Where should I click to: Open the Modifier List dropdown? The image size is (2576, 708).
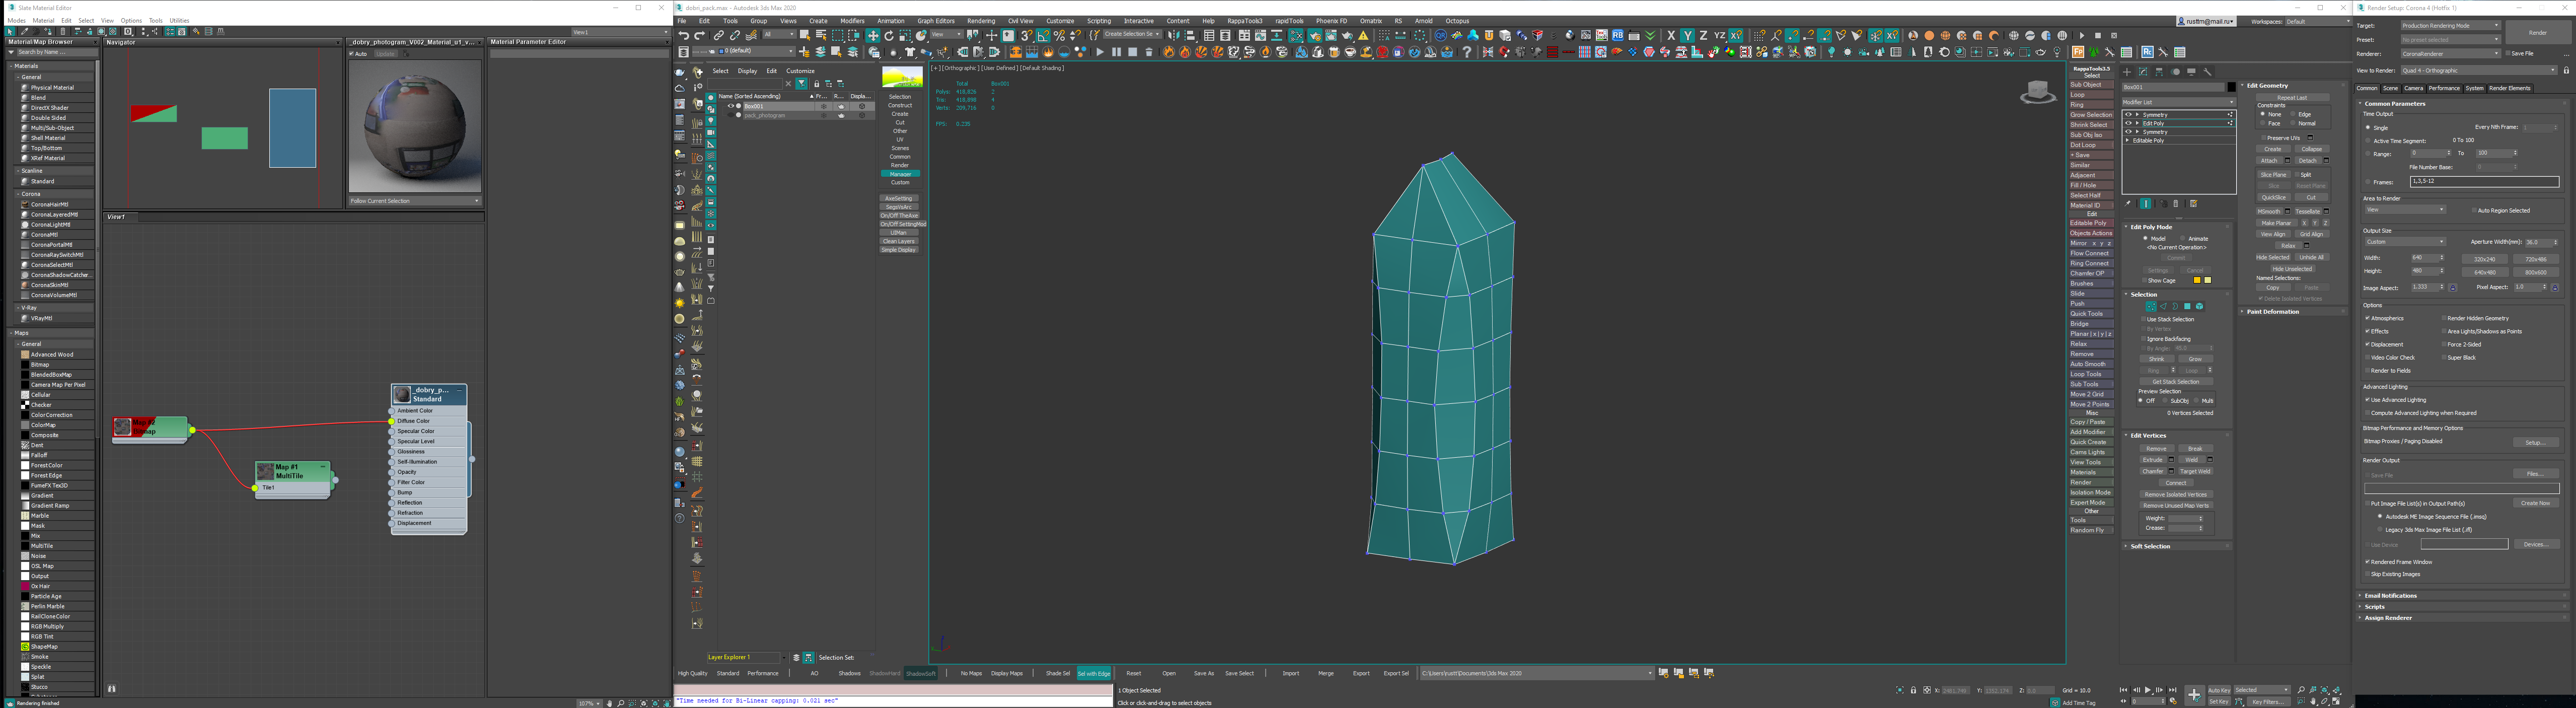pyautogui.click(x=2179, y=102)
